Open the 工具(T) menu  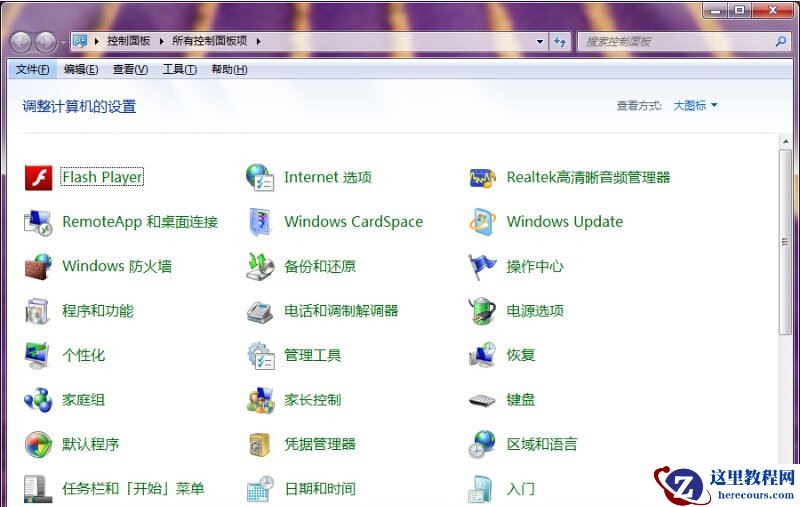point(180,69)
